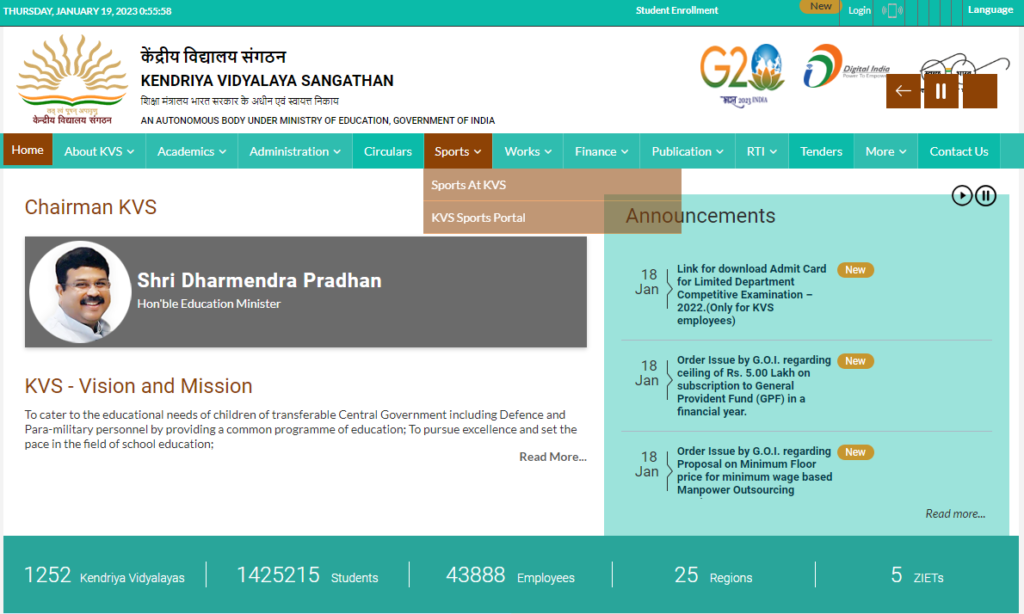Pause the header banner animation

click(940, 90)
